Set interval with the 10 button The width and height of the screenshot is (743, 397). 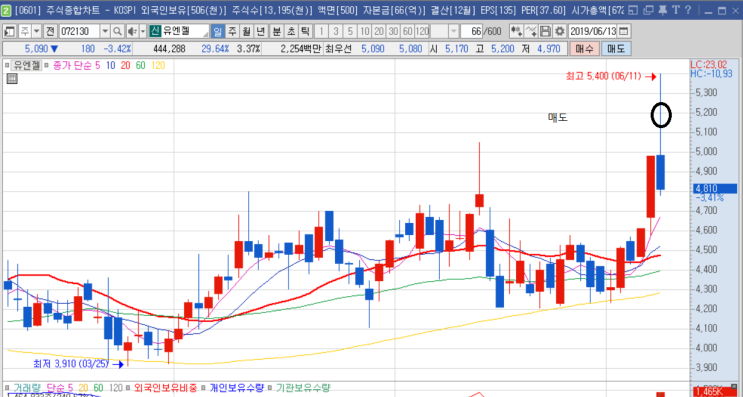pos(364,31)
